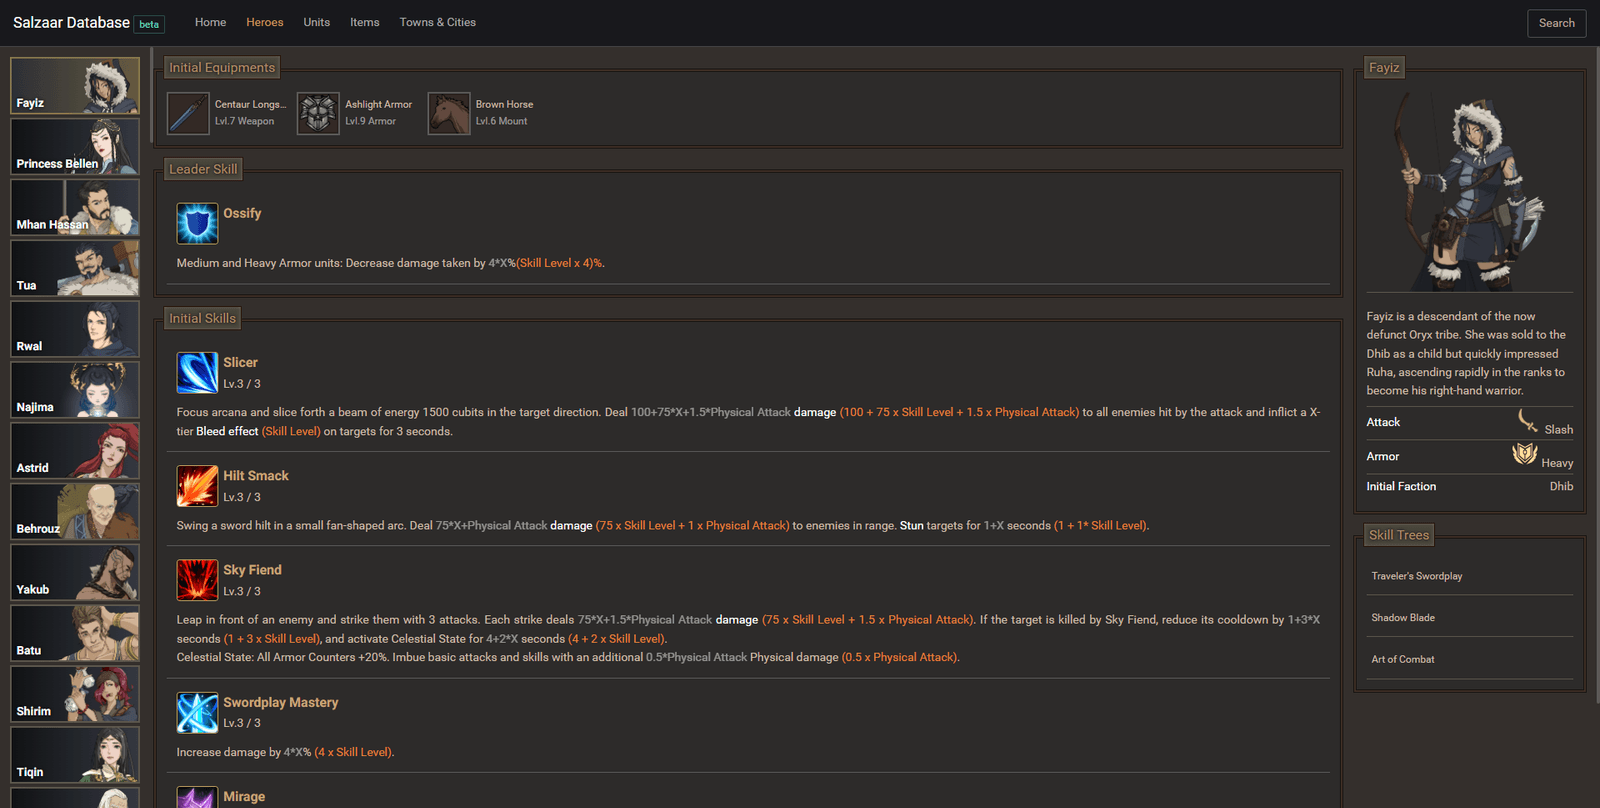The height and width of the screenshot is (808, 1600).
Task: Click the Skill Trees panel header
Action: pyautogui.click(x=1399, y=535)
